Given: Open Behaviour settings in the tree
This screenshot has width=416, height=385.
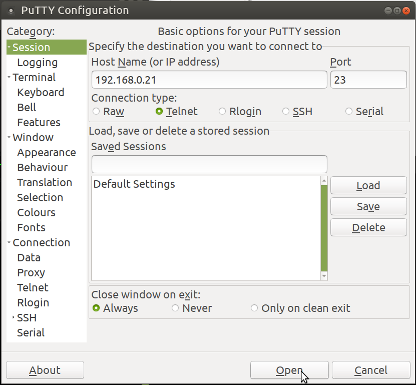Looking at the screenshot, I should 42,167.
